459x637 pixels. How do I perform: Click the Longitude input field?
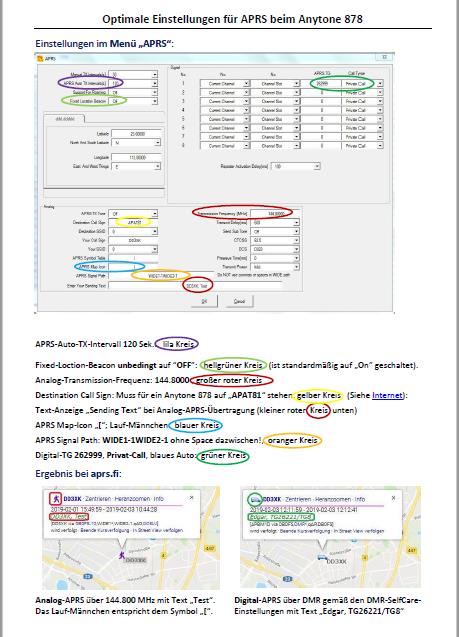[136, 157]
